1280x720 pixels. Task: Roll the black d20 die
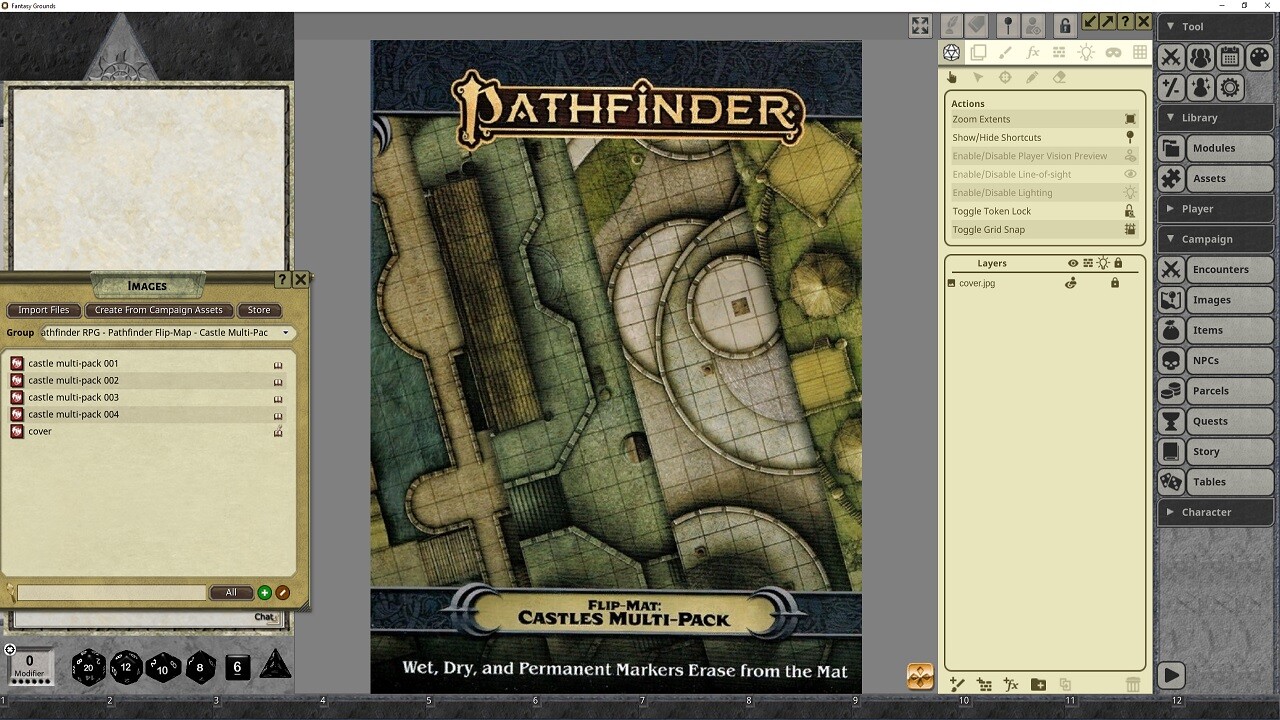pyautogui.click(x=88, y=666)
